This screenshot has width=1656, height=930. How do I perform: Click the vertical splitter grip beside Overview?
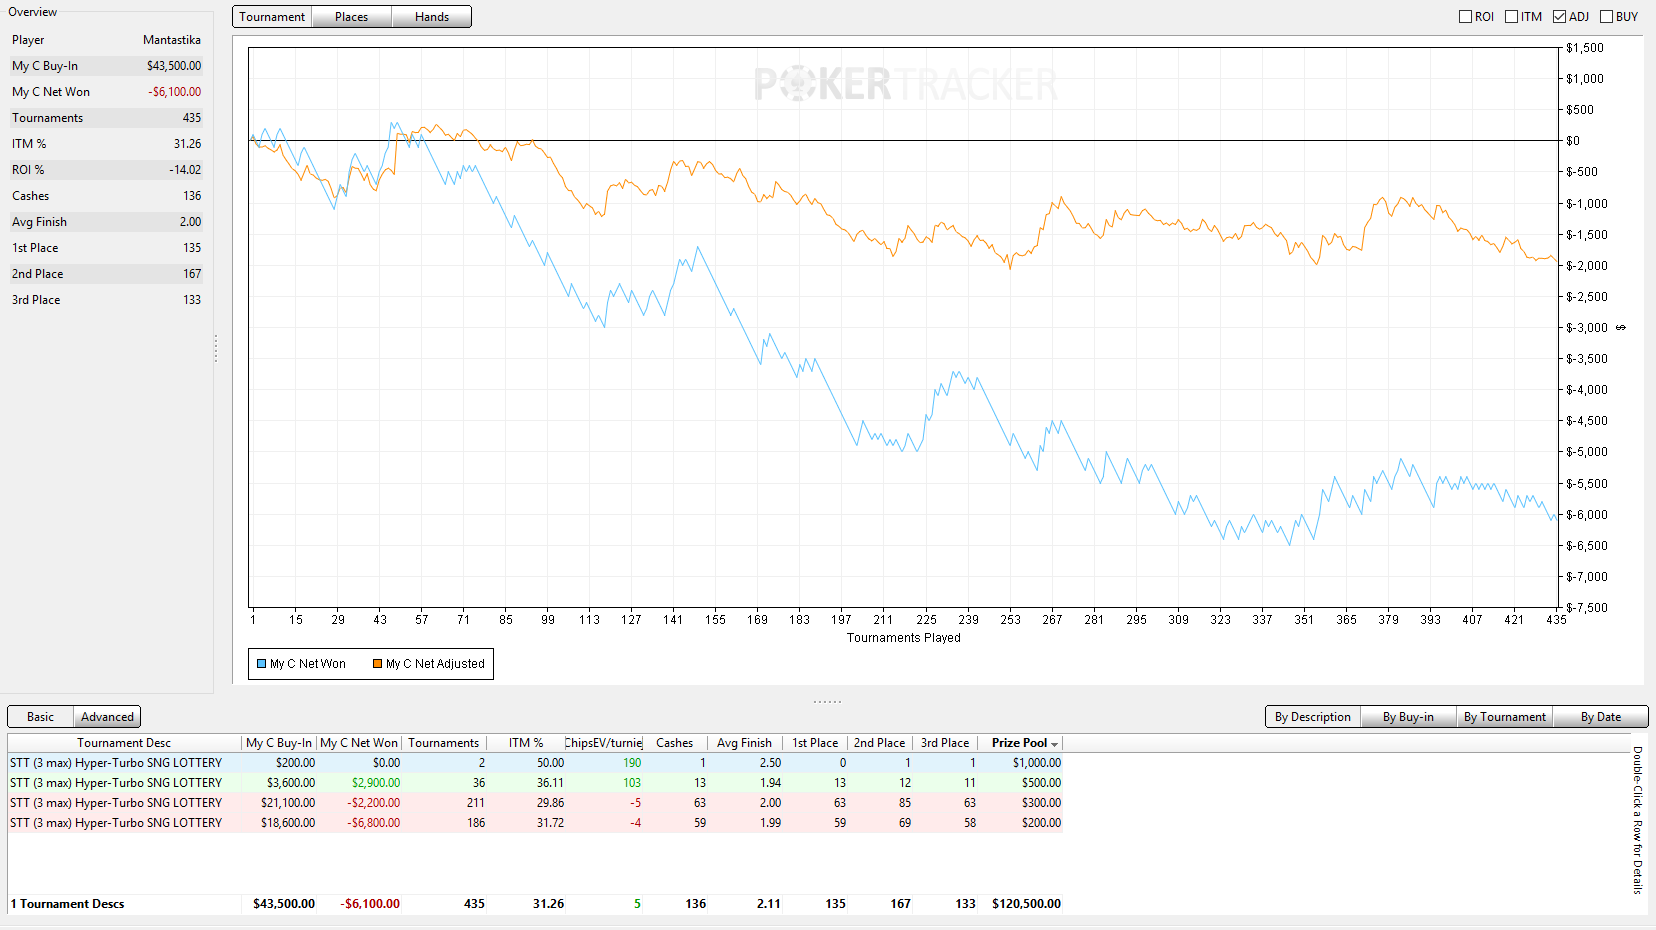point(215,348)
